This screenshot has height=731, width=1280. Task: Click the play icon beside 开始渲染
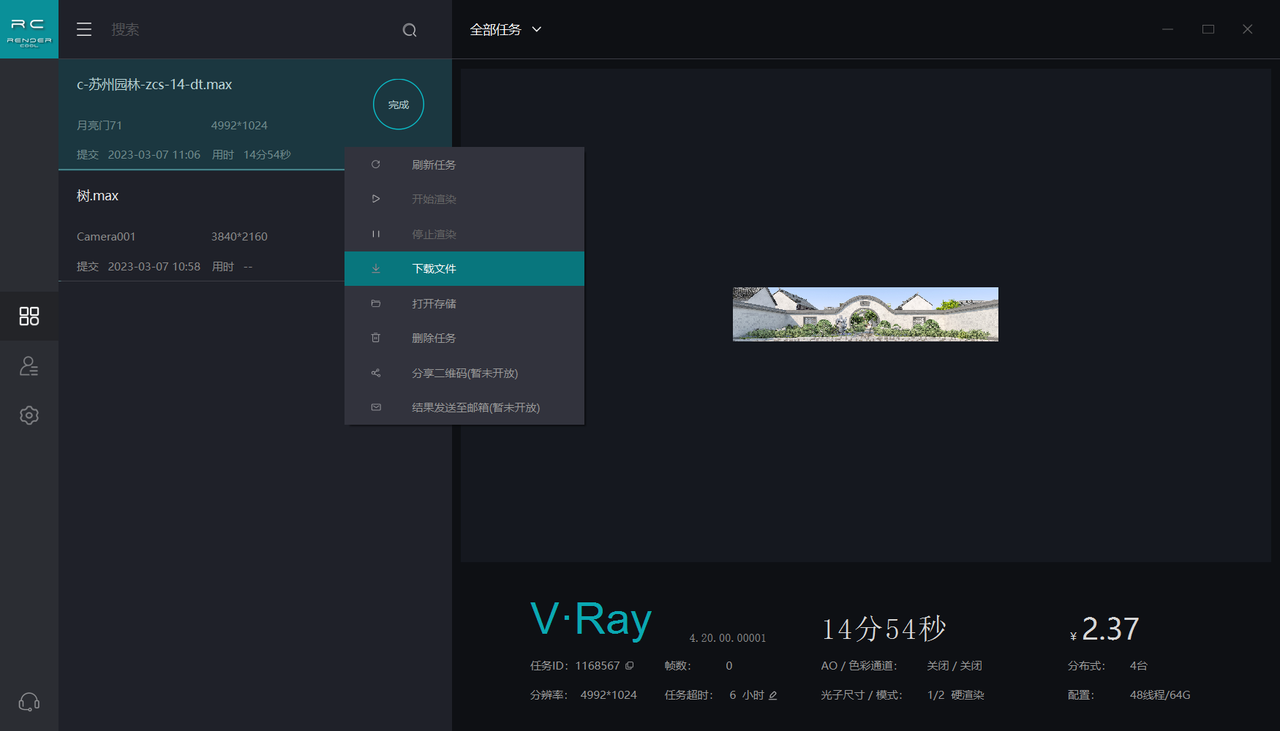click(x=376, y=199)
